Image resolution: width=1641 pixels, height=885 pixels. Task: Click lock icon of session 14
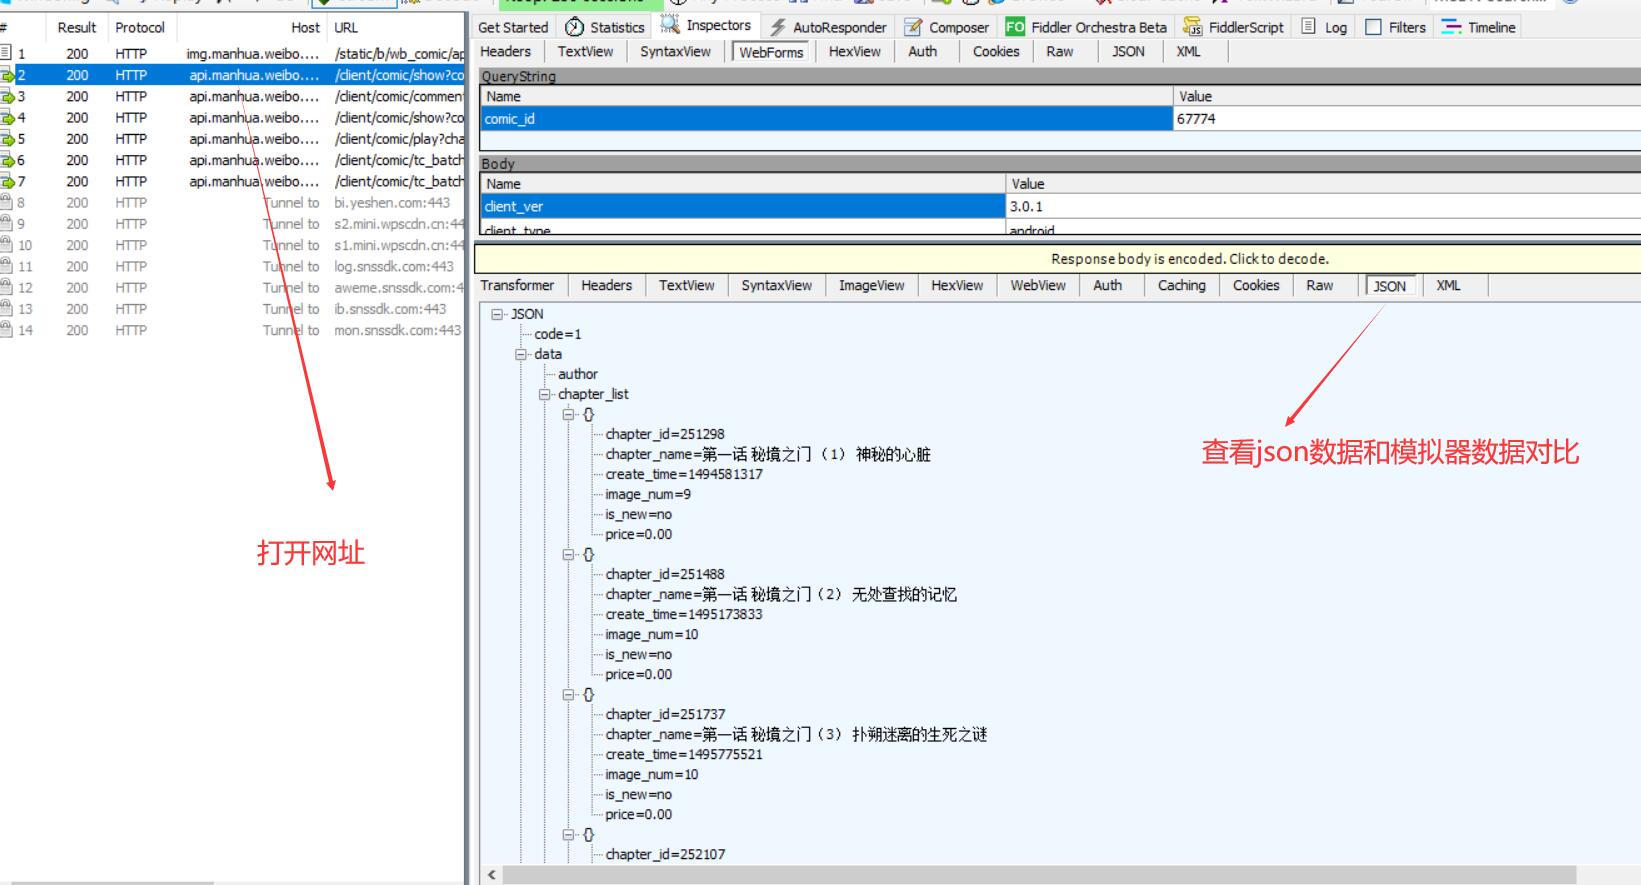(x=7, y=330)
